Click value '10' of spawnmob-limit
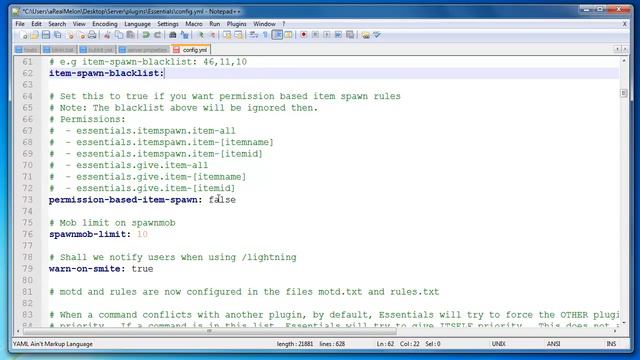The height and width of the screenshot is (360, 640). click(142, 234)
